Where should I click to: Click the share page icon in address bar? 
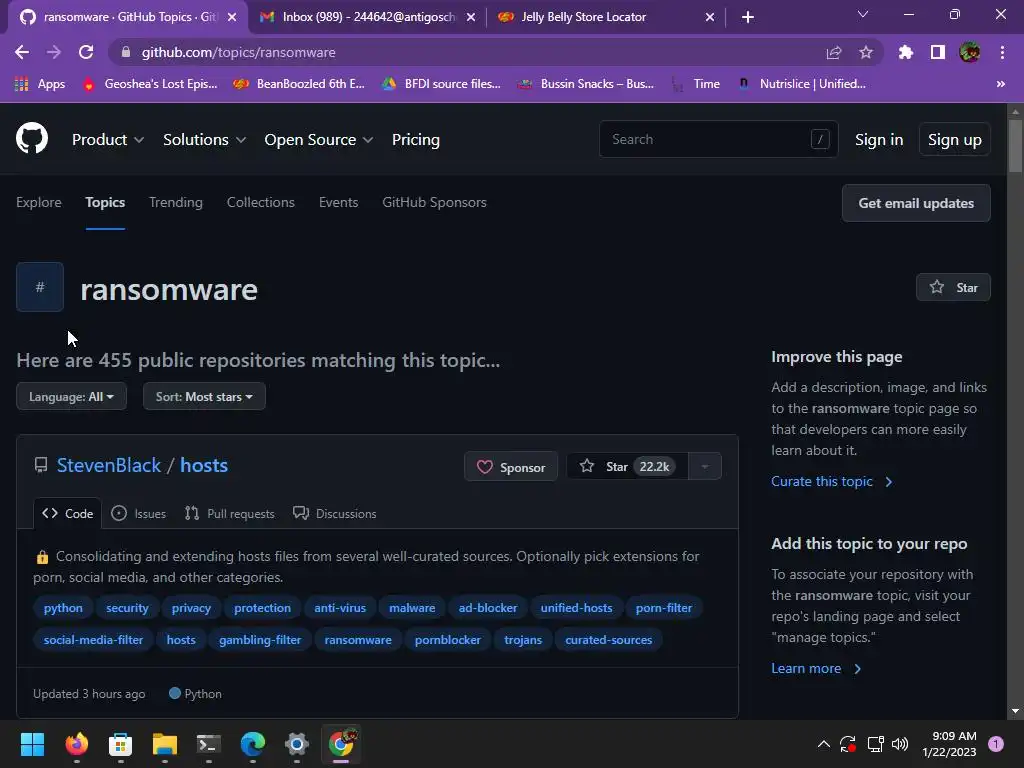pos(834,52)
